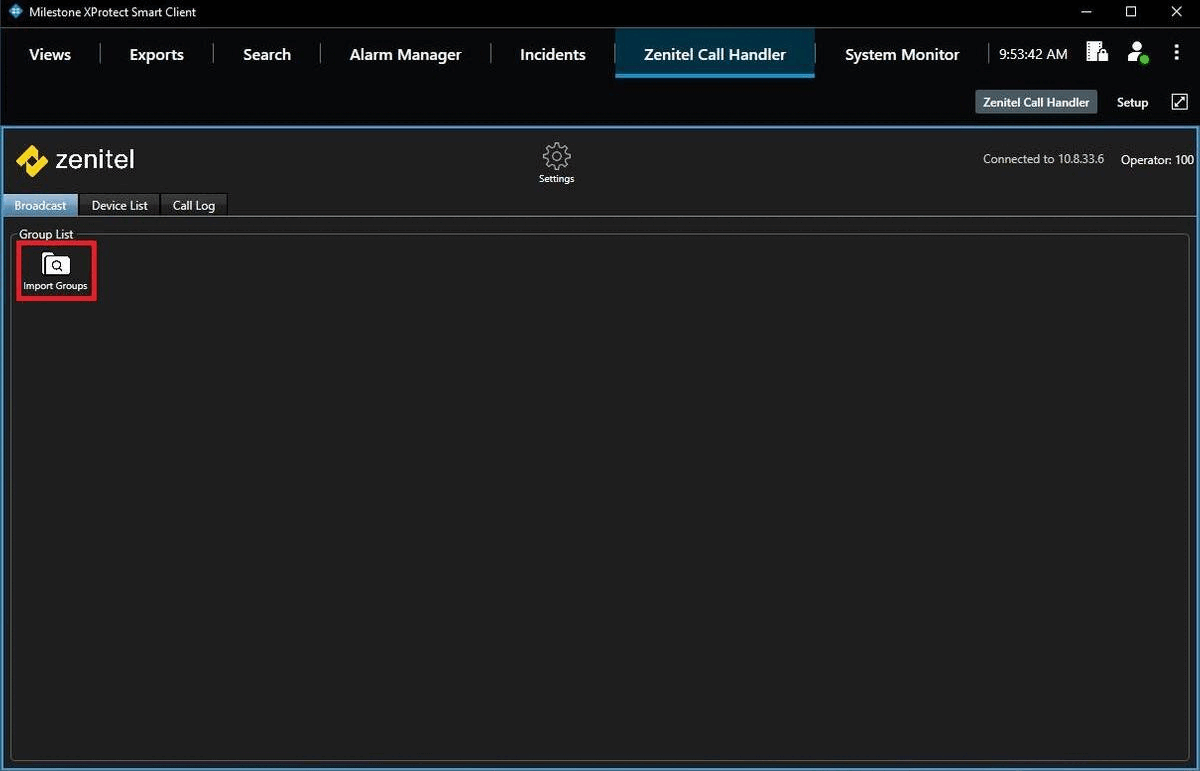Click the Zenitel logo
Image resolution: width=1200 pixels, height=771 pixels.
[x=75, y=160]
